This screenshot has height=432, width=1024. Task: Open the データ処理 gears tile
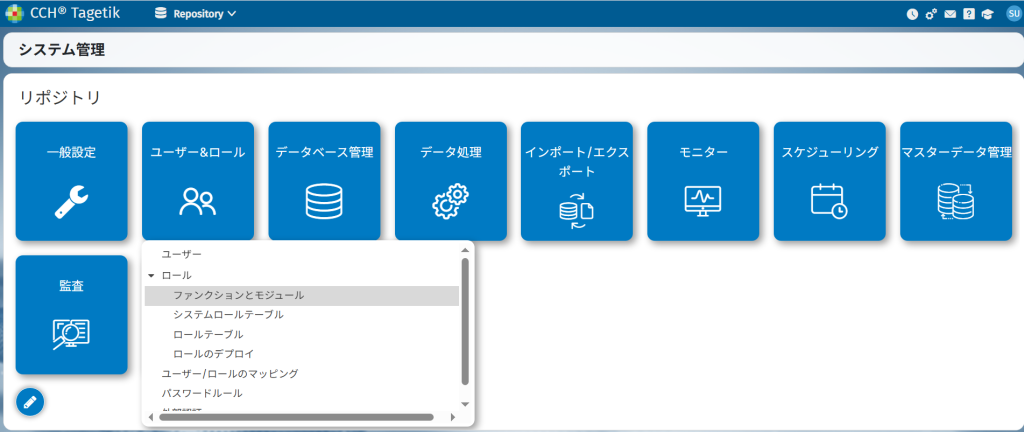pos(450,181)
